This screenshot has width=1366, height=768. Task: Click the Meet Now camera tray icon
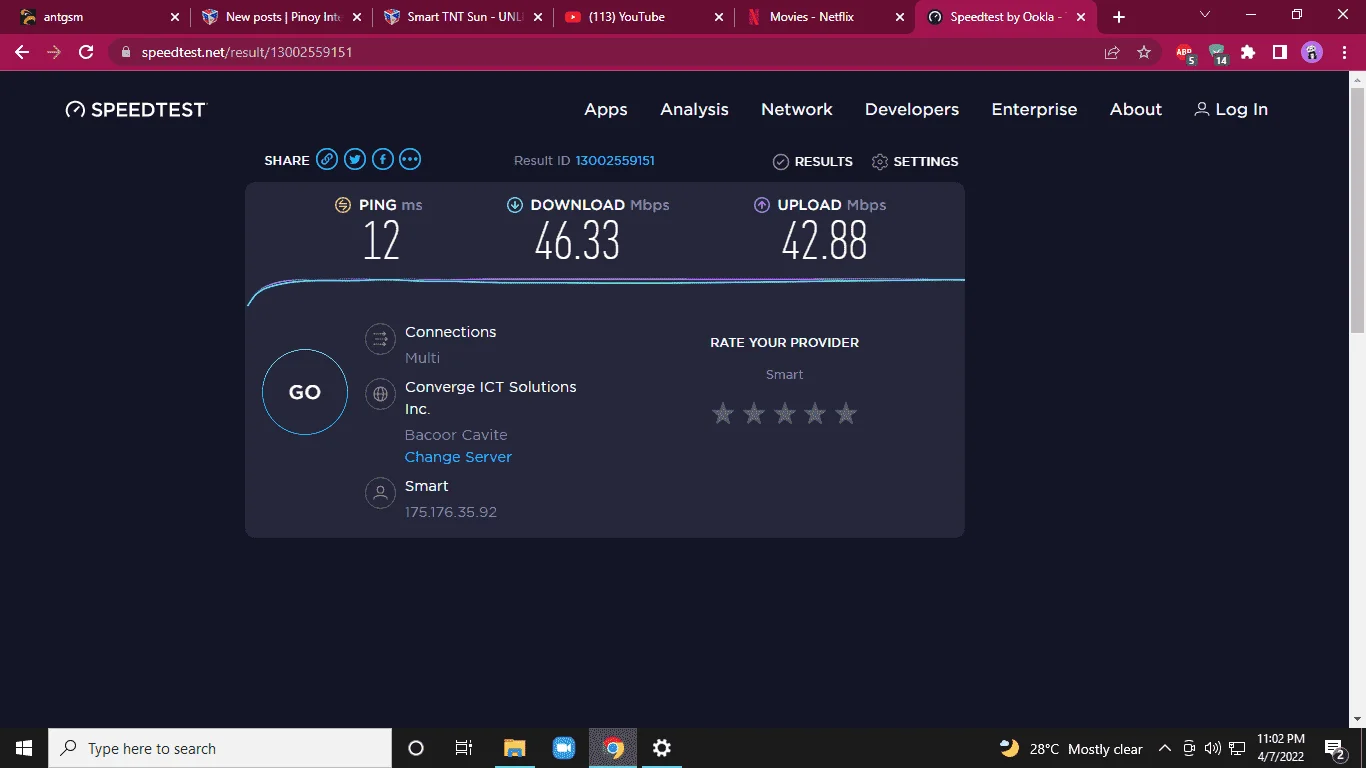[1189, 748]
